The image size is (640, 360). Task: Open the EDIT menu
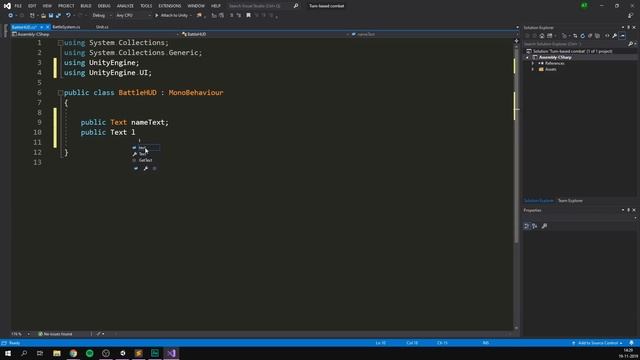click(x=32, y=6)
